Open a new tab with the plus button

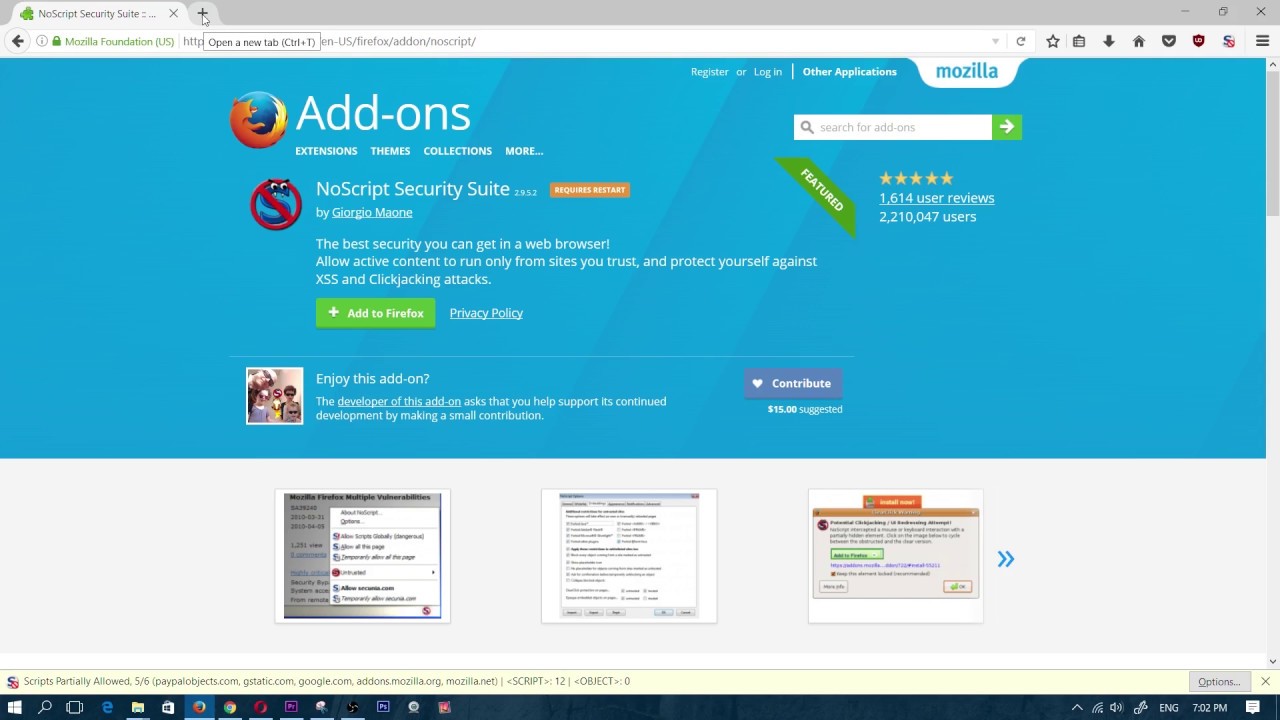coord(203,14)
